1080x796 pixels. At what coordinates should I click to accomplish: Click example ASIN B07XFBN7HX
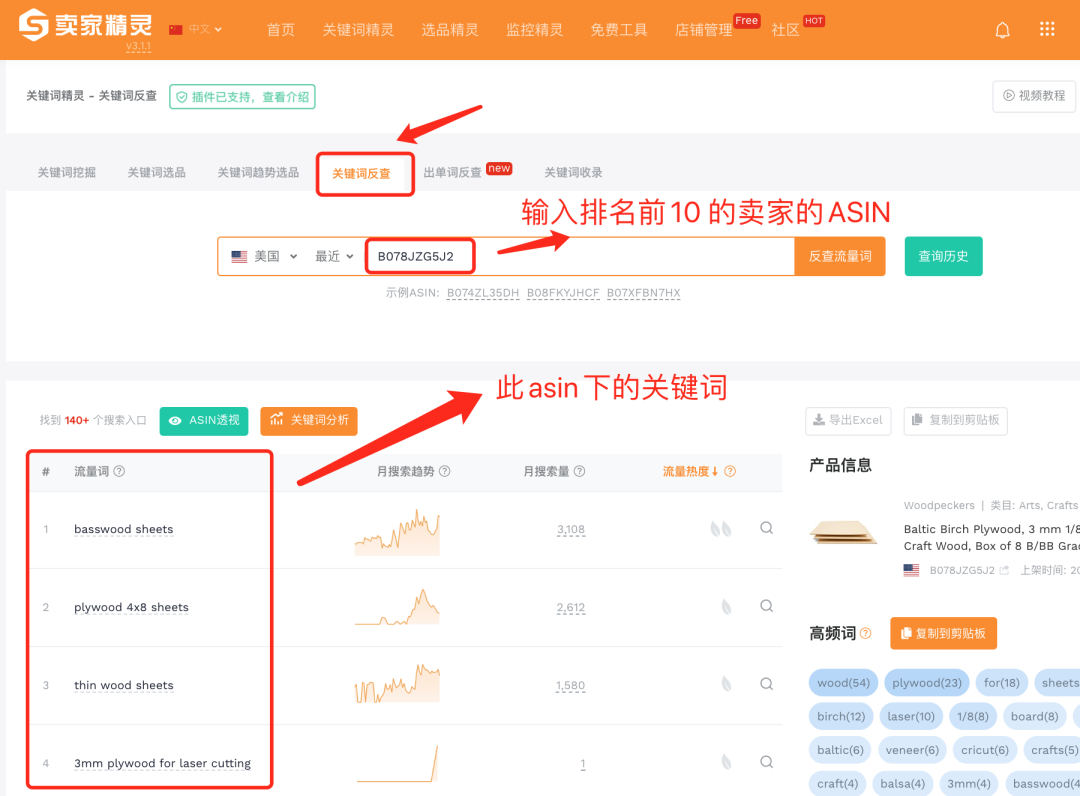click(x=643, y=293)
